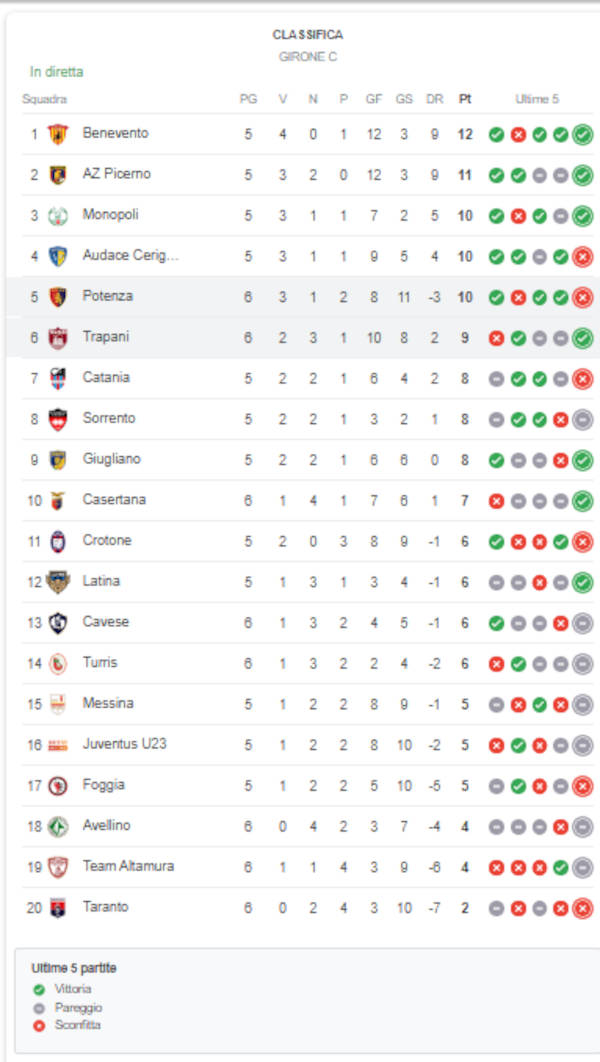Click the Crotone club logo
The height and width of the screenshot is (1062, 600).
[58, 541]
